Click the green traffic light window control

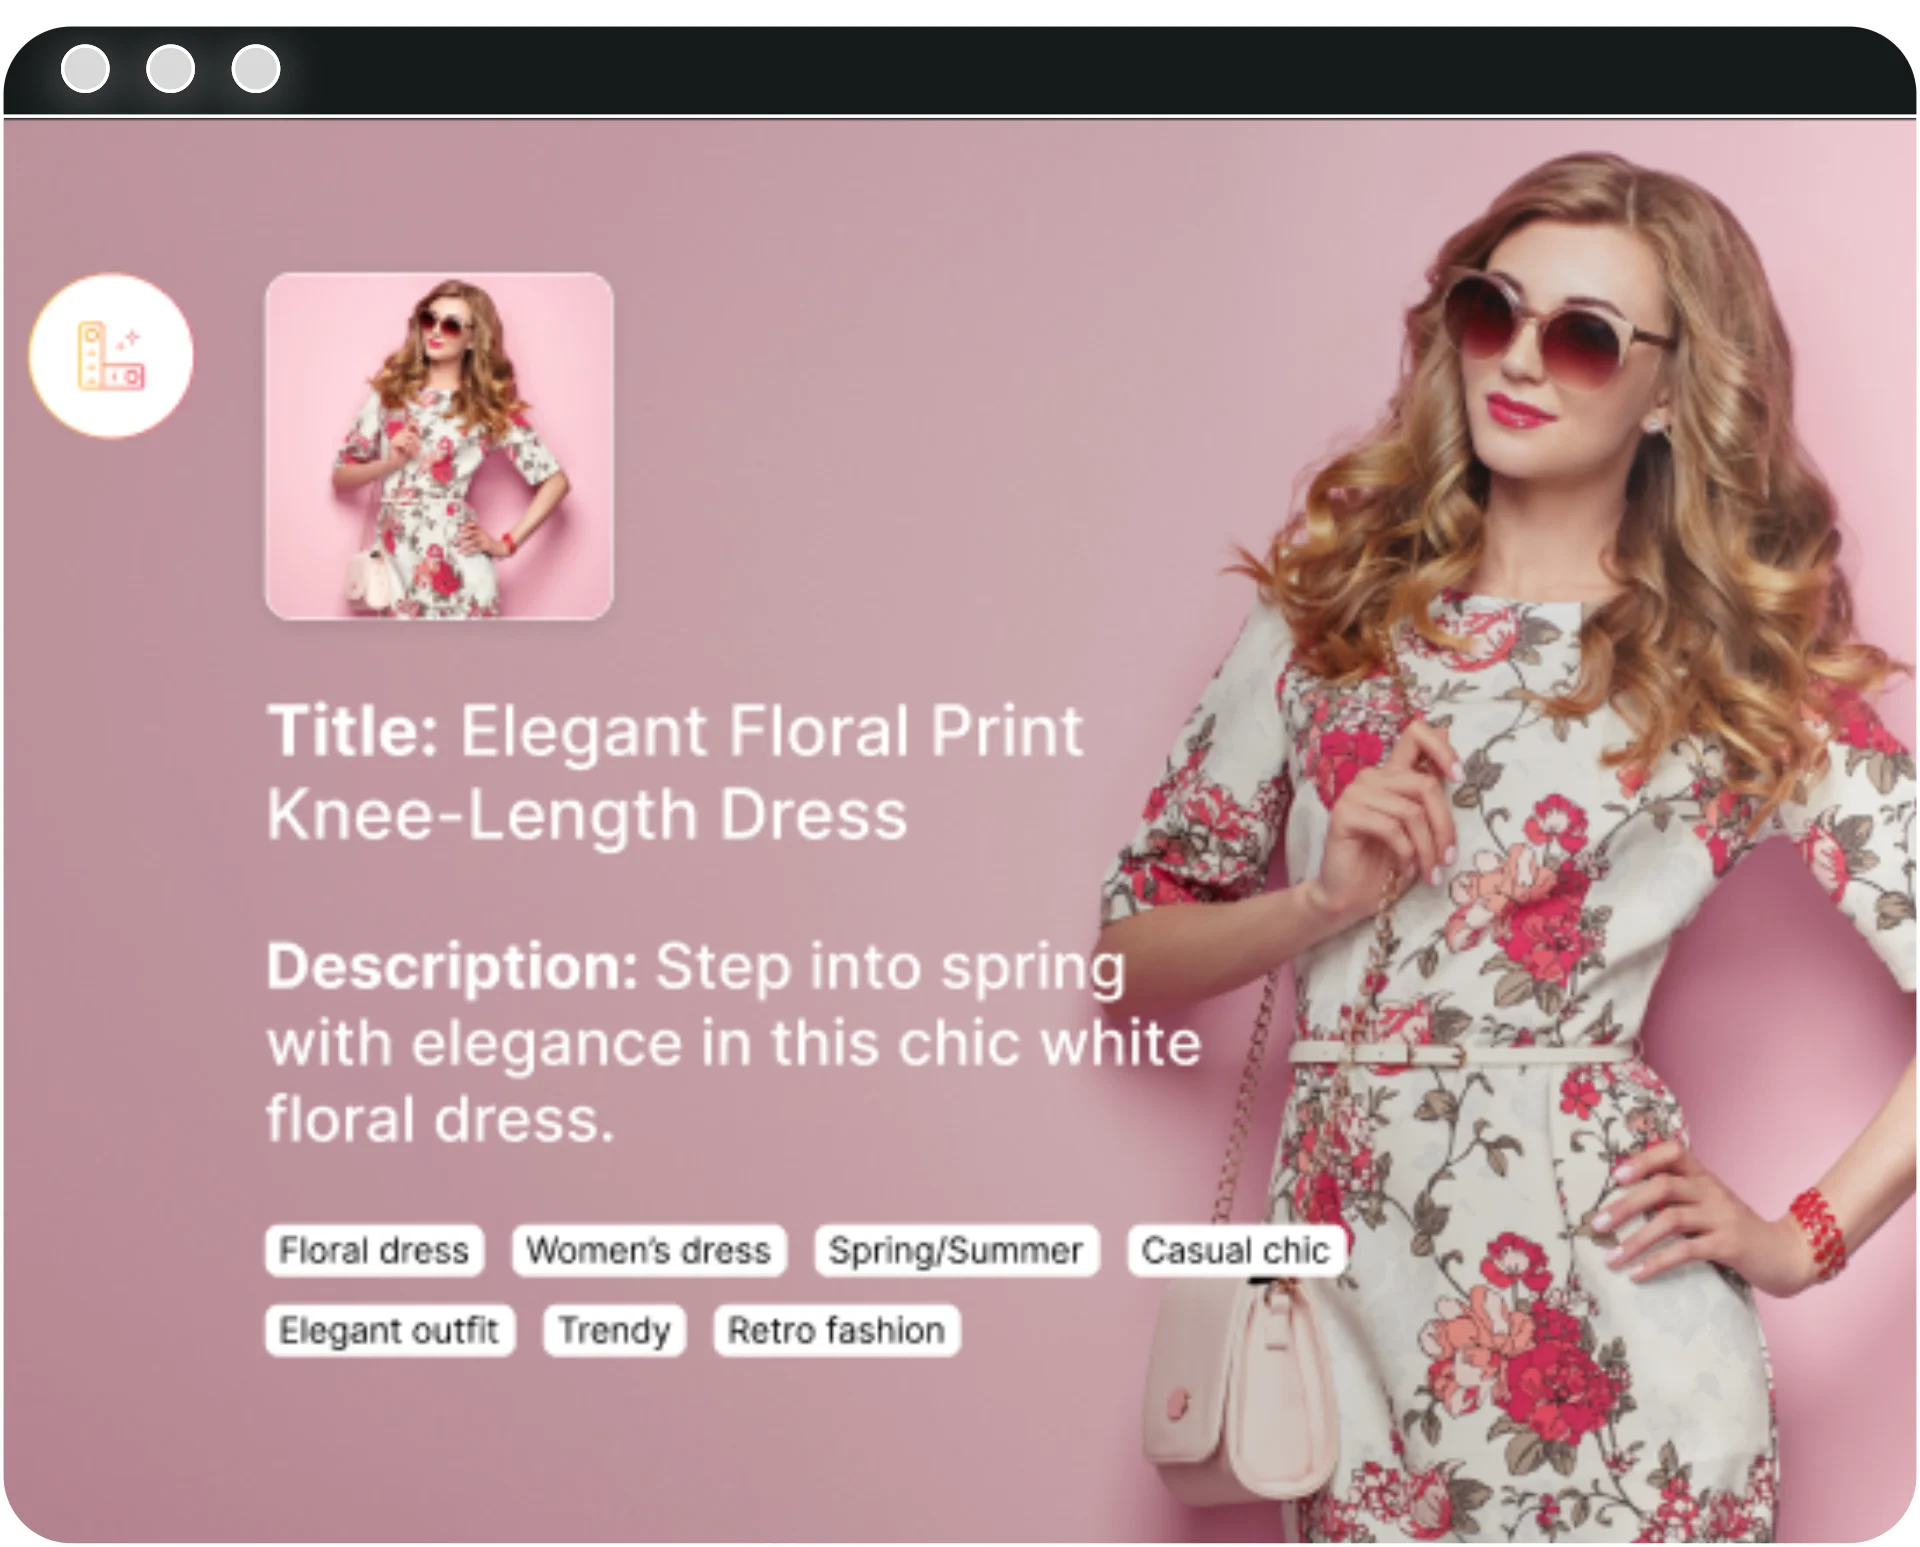[x=257, y=69]
